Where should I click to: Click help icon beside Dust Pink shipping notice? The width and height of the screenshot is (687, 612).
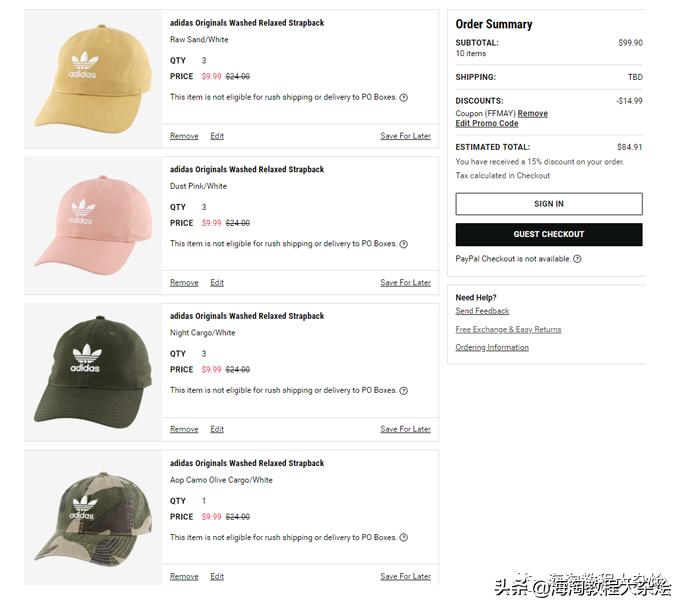404,244
